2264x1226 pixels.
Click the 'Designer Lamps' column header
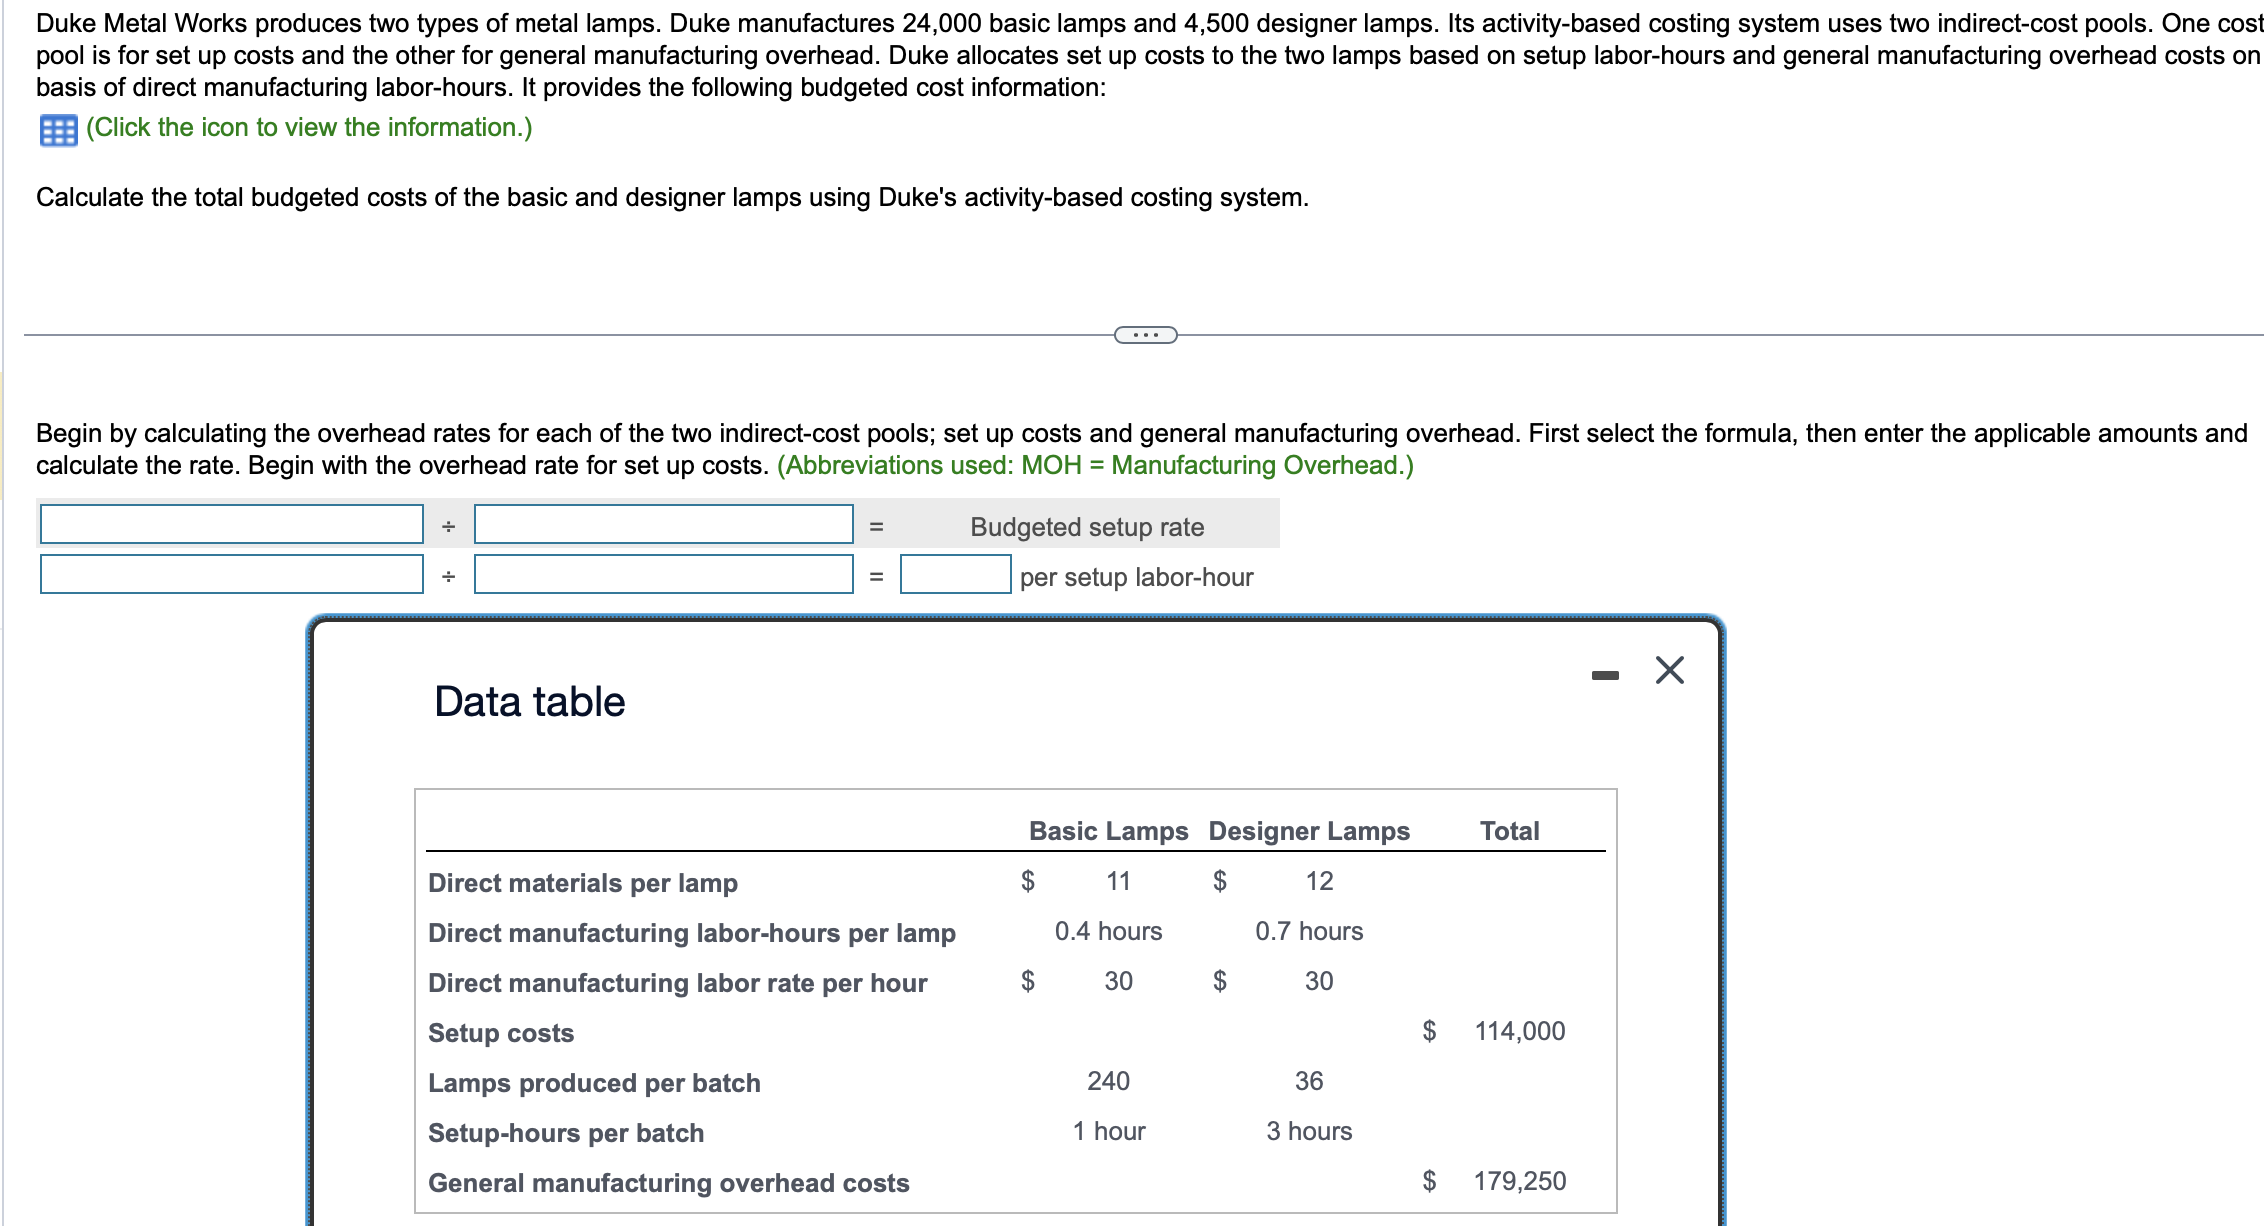tap(1308, 830)
